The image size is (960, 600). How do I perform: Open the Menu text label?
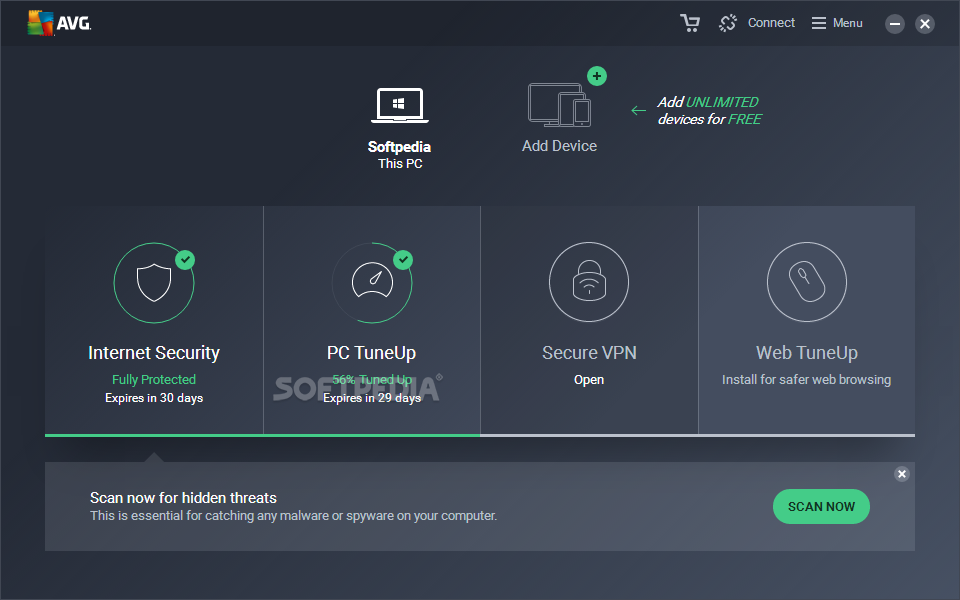click(x=847, y=23)
